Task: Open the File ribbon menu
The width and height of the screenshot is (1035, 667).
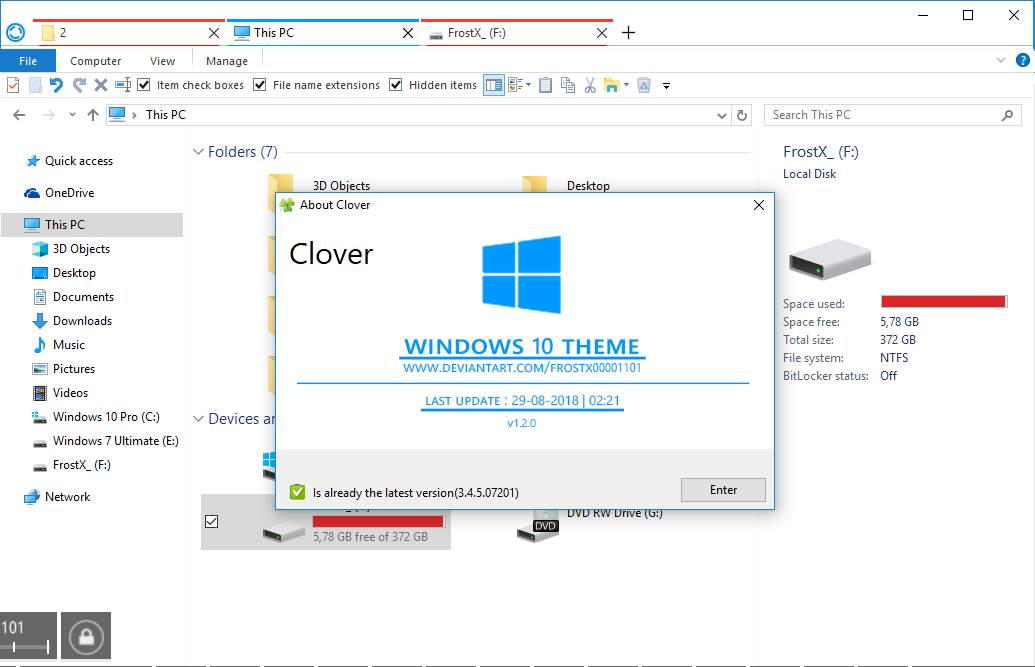Action: pos(28,61)
